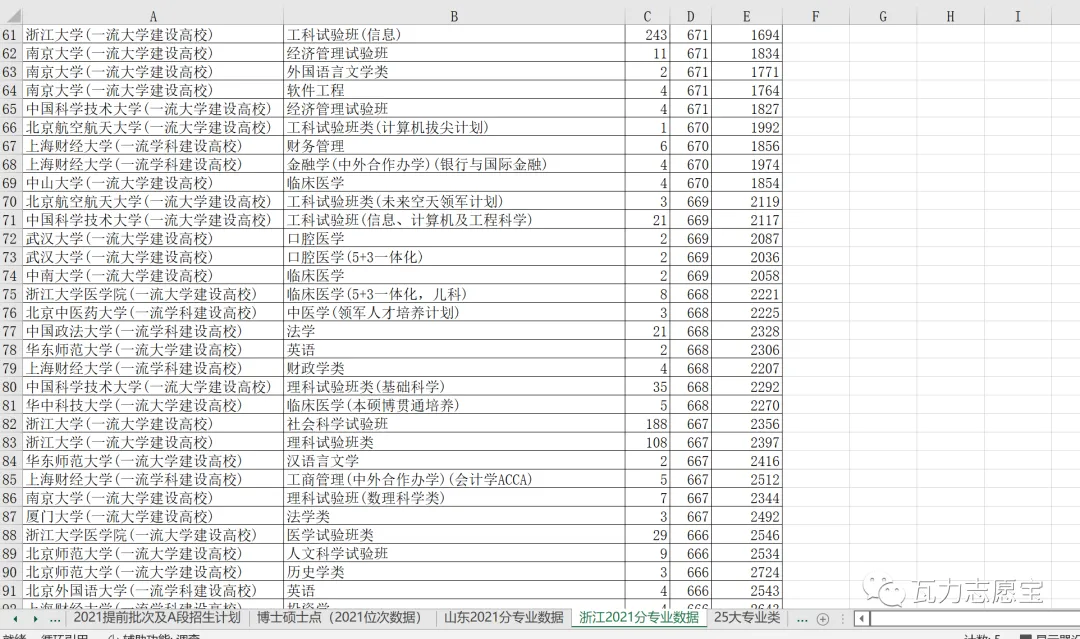Click cell 工科试验班类(计算机拔尖计划)
1080x639 pixels.
[x=454, y=127]
